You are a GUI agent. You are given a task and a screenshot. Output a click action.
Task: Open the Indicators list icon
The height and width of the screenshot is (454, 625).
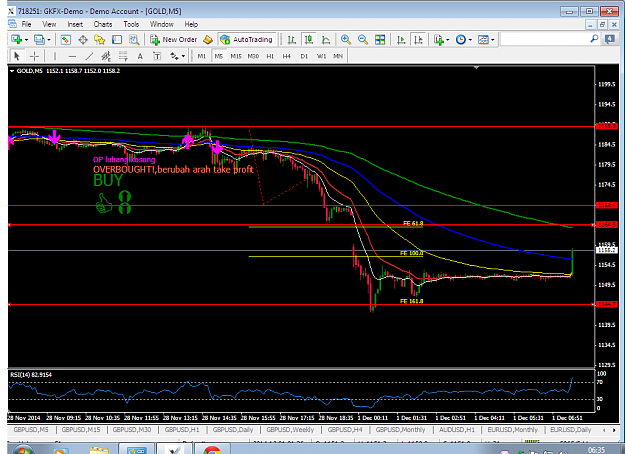[x=439, y=39]
